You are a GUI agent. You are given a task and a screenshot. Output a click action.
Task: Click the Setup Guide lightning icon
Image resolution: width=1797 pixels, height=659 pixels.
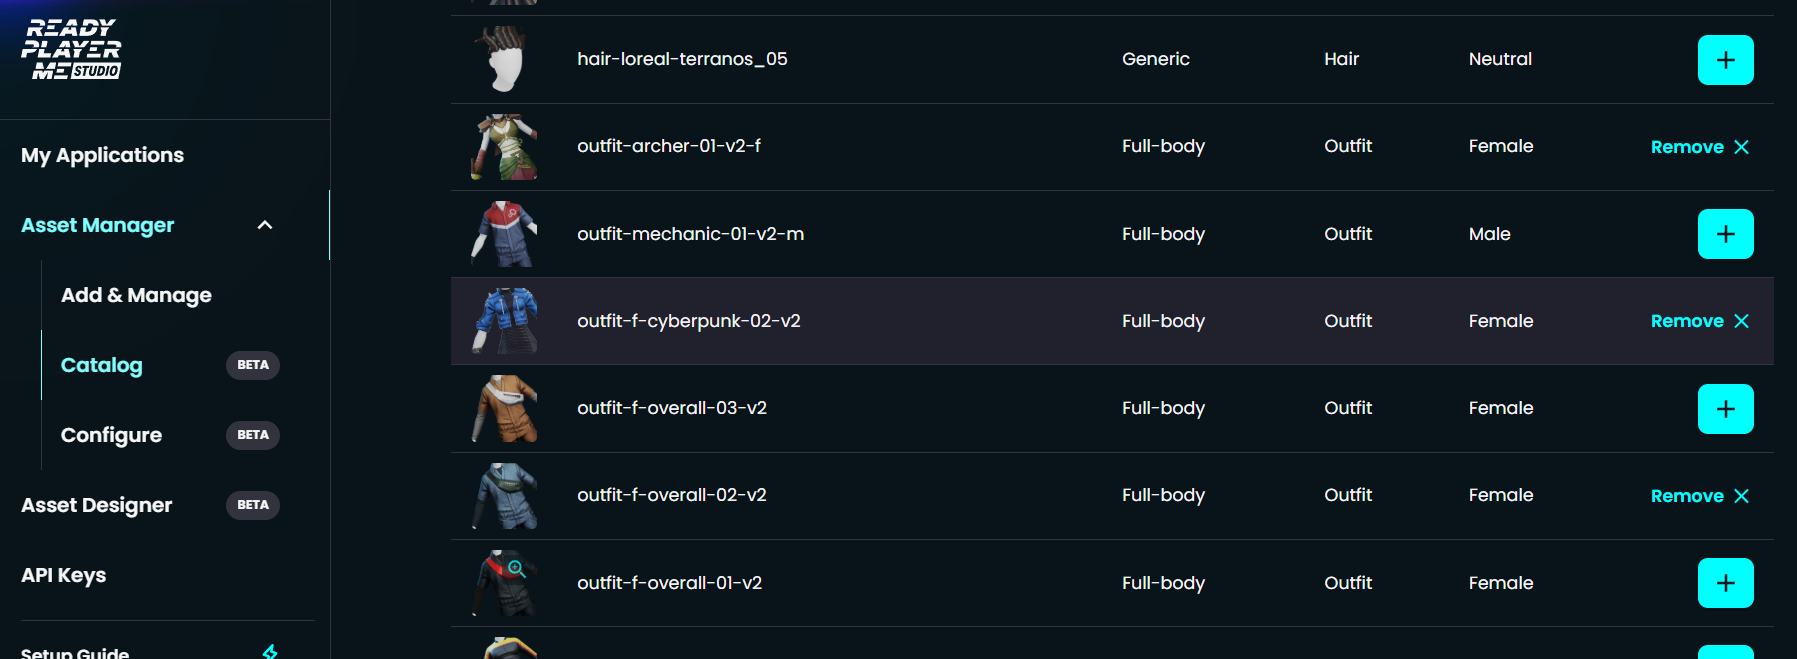click(x=270, y=652)
